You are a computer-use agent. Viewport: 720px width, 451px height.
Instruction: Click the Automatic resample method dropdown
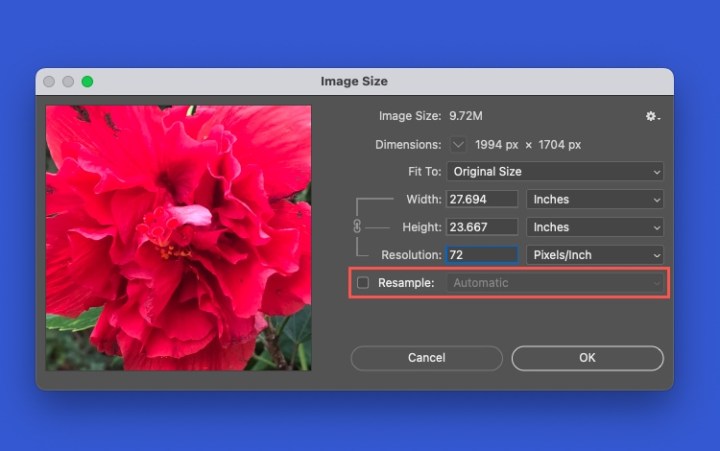tap(556, 283)
